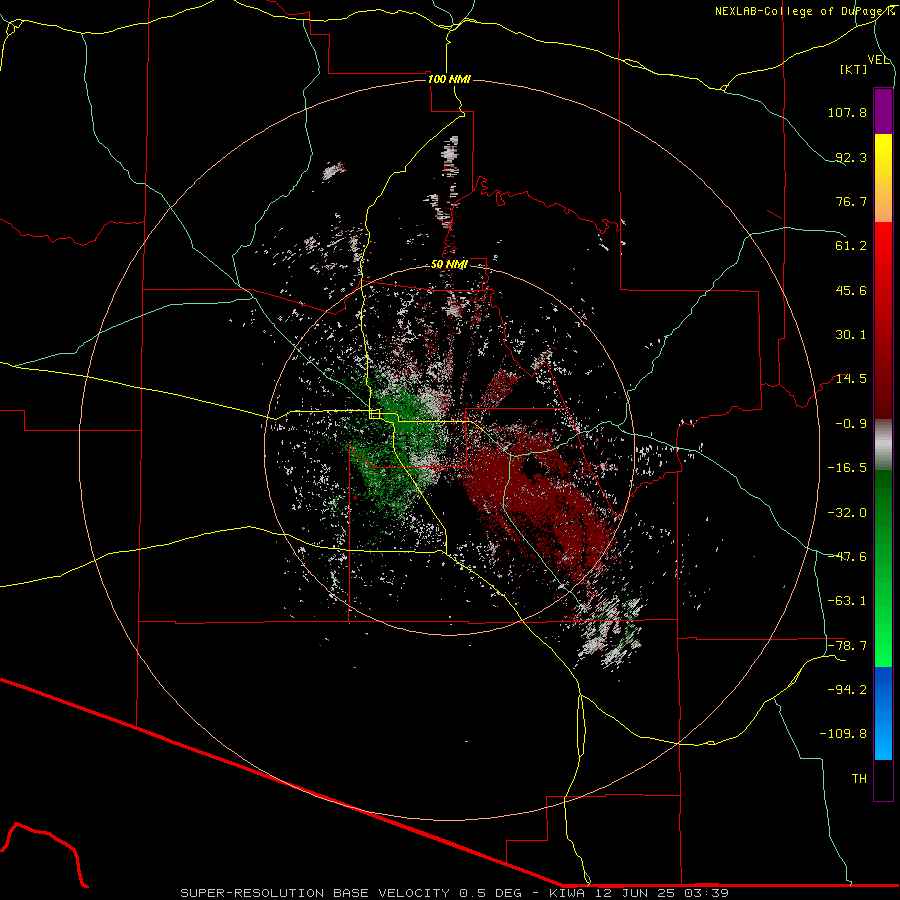Click the -78.7 velocity scale value
The width and height of the screenshot is (900, 900).
tap(847, 646)
